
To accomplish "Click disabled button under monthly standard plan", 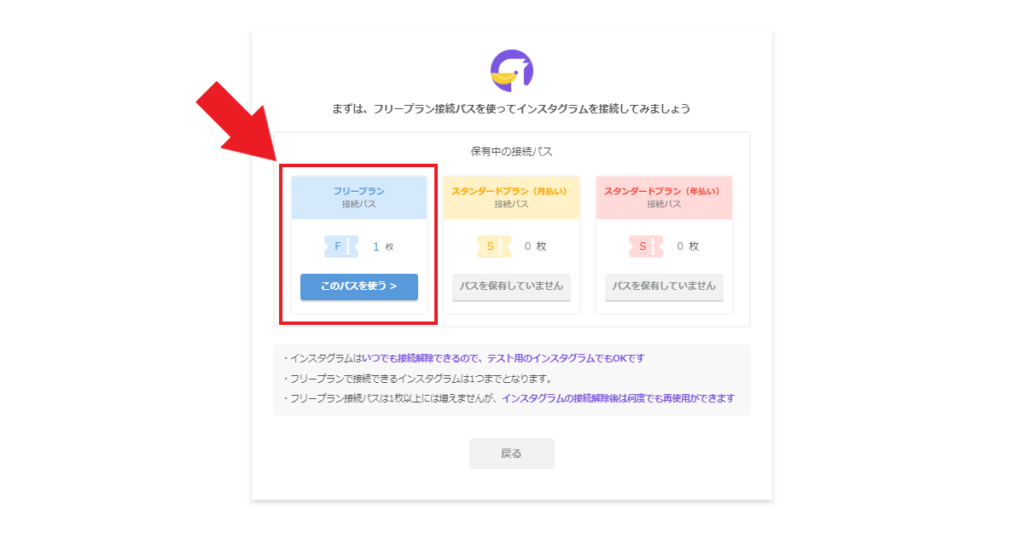I will pos(511,286).
